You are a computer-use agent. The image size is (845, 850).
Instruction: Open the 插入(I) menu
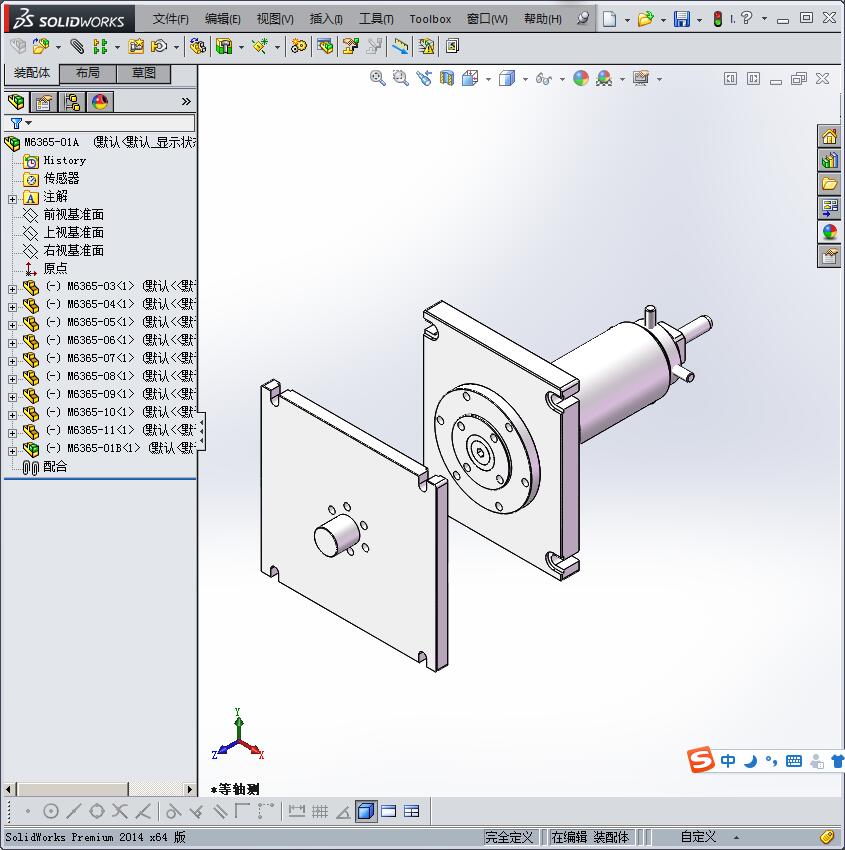click(326, 19)
